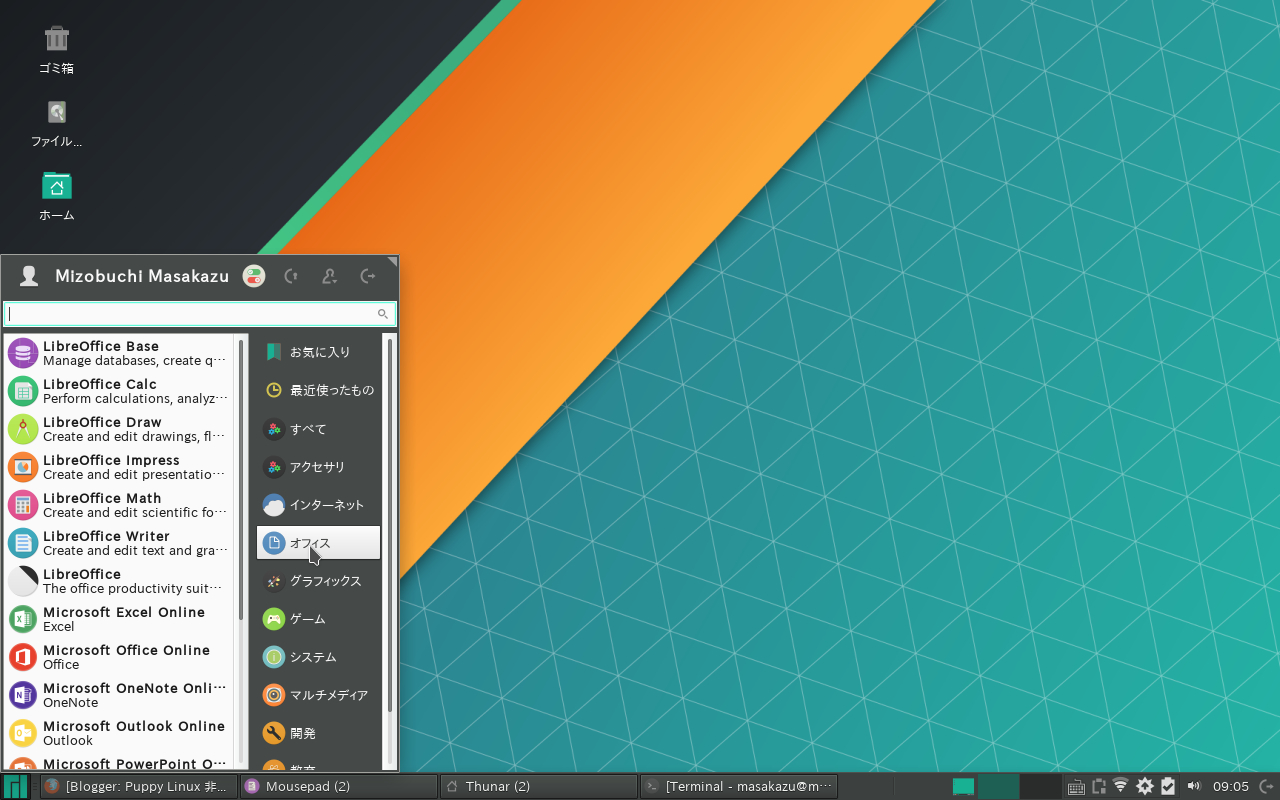The image size is (1280, 800).
Task: Launch the LibreOffice suite entry
Action: pos(119,581)
